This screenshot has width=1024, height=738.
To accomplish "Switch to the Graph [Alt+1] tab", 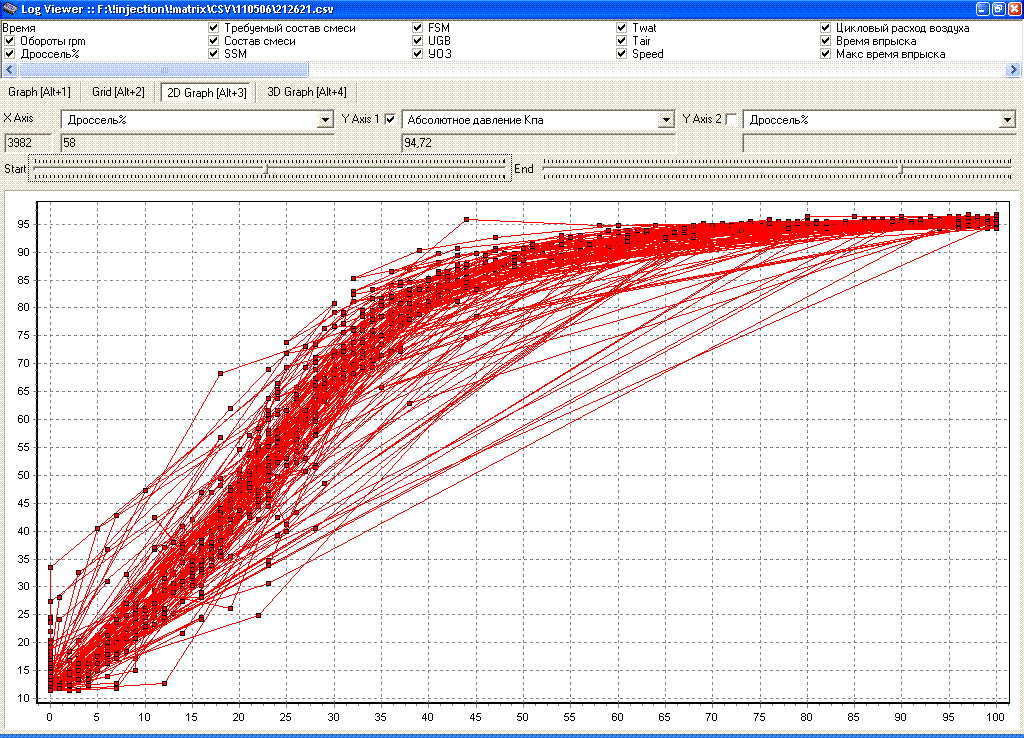I will tap(39, 92).
